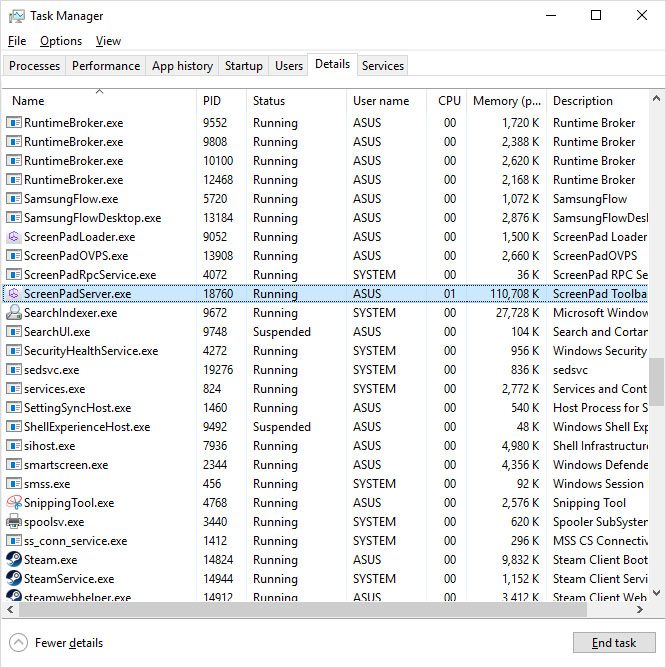Select the SearchIndexer.exe process name
The image size is (666, 668).
[70, 313]
